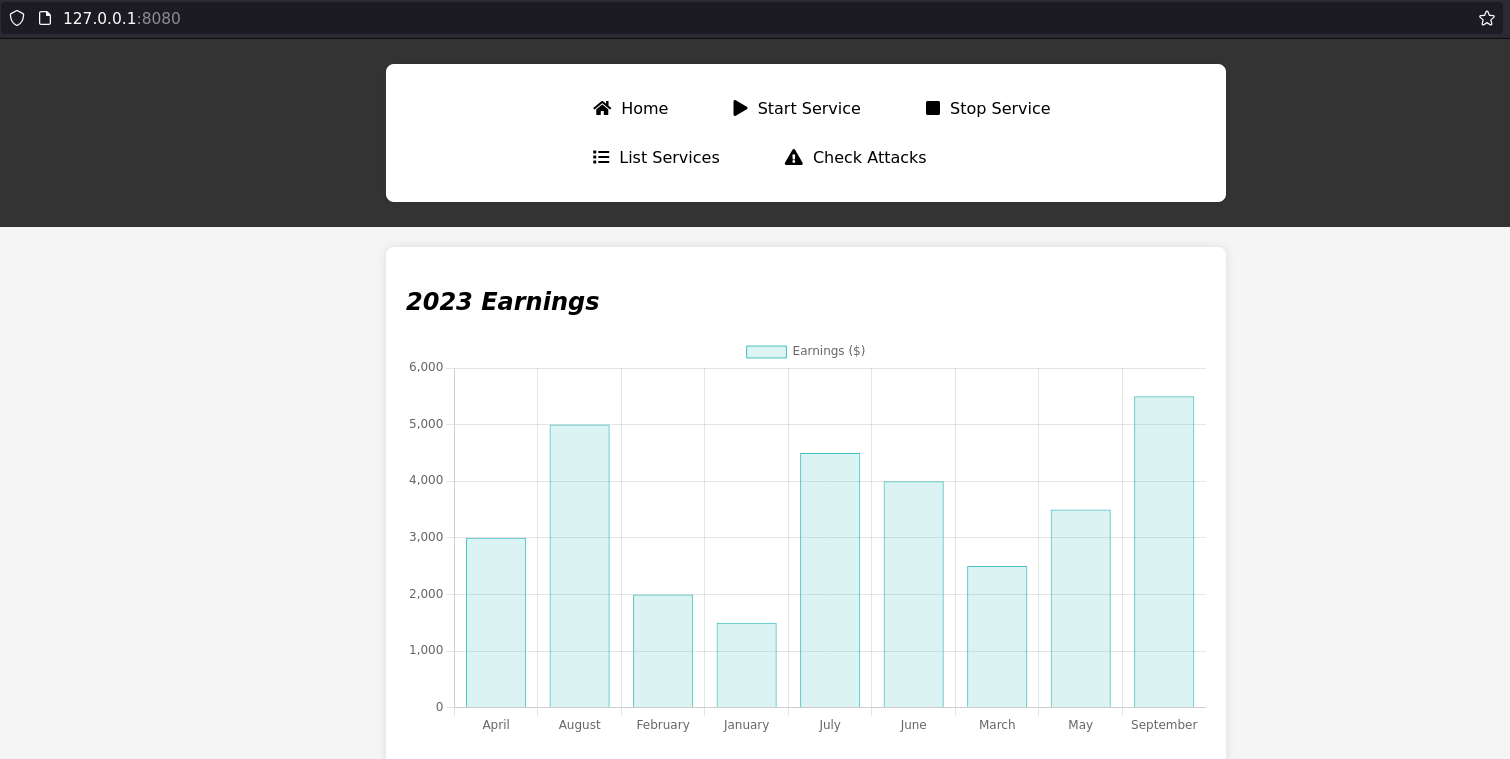Click the browser bookmark star icon
Image resolution: width=1510 pixels, height=759 pixels.
[x=1487, y=18]
